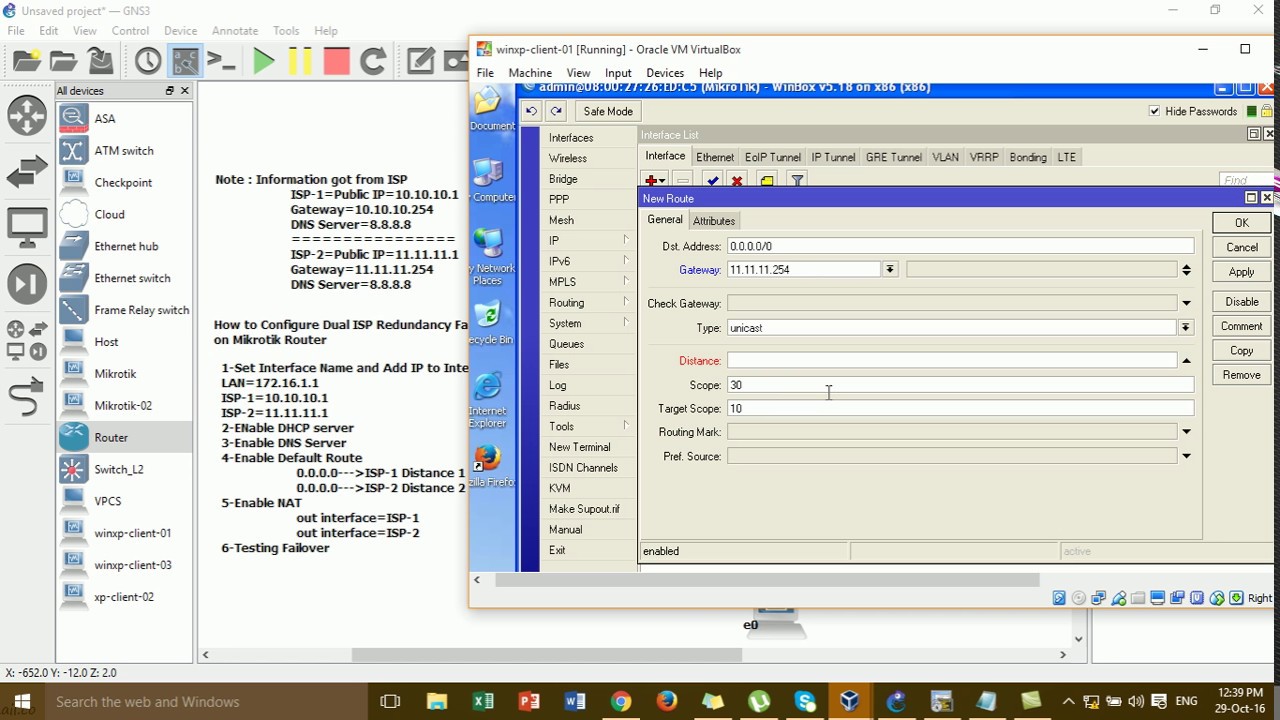Switch to EoIP Tunnel tab

pos(773,157)
